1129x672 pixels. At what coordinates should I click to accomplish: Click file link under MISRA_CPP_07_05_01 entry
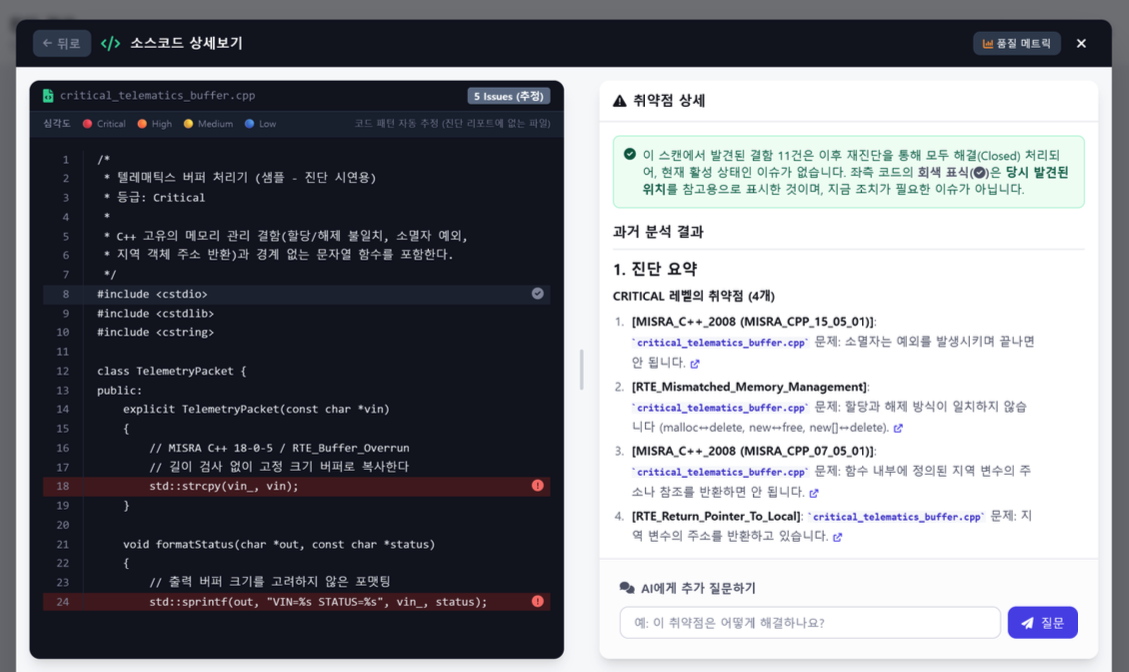pyautogui.click(x=720, y=472)
